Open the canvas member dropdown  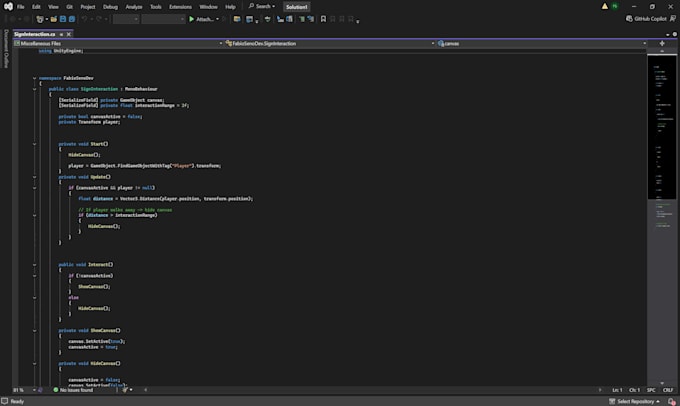coord(542,43)
